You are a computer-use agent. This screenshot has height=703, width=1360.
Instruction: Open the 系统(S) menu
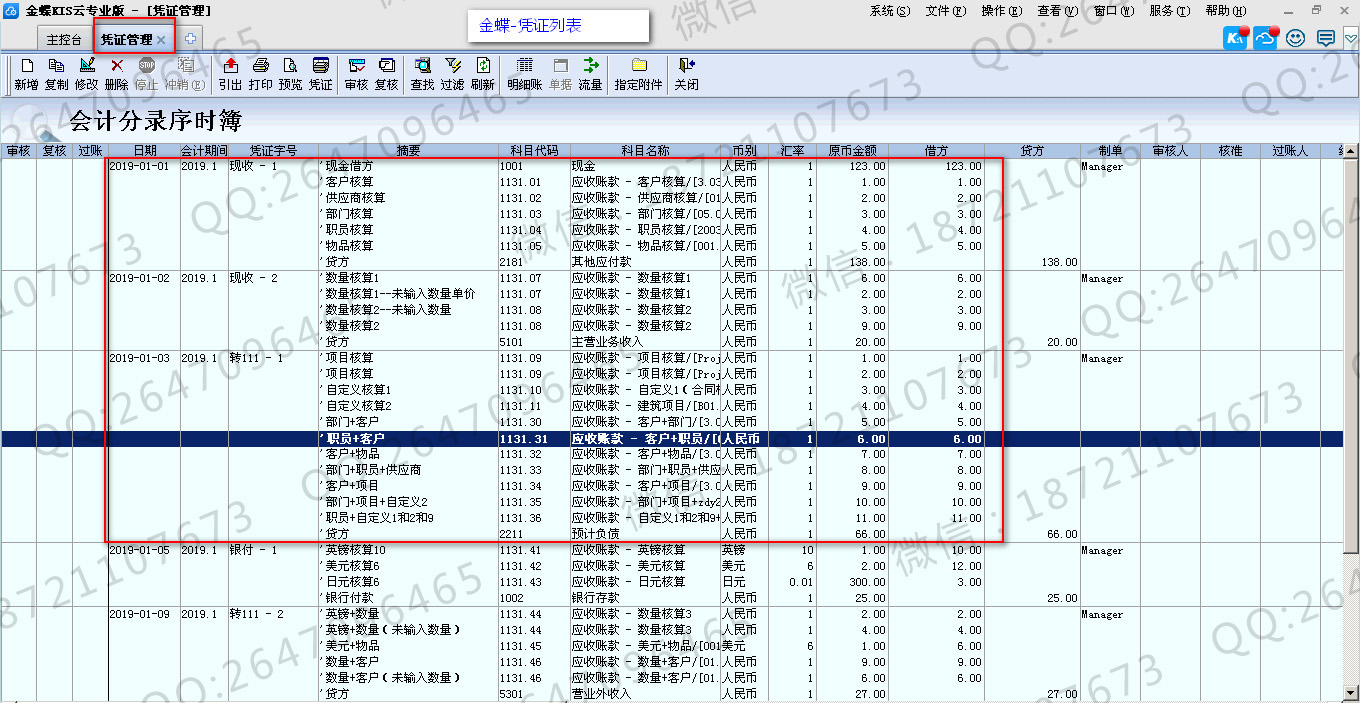pos(889,11)
